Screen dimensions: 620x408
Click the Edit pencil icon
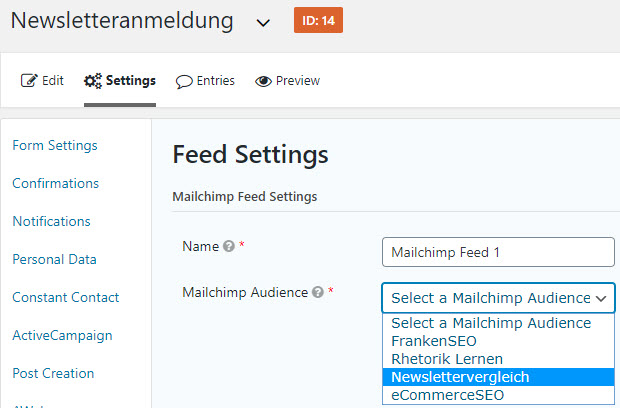(29, 81)
